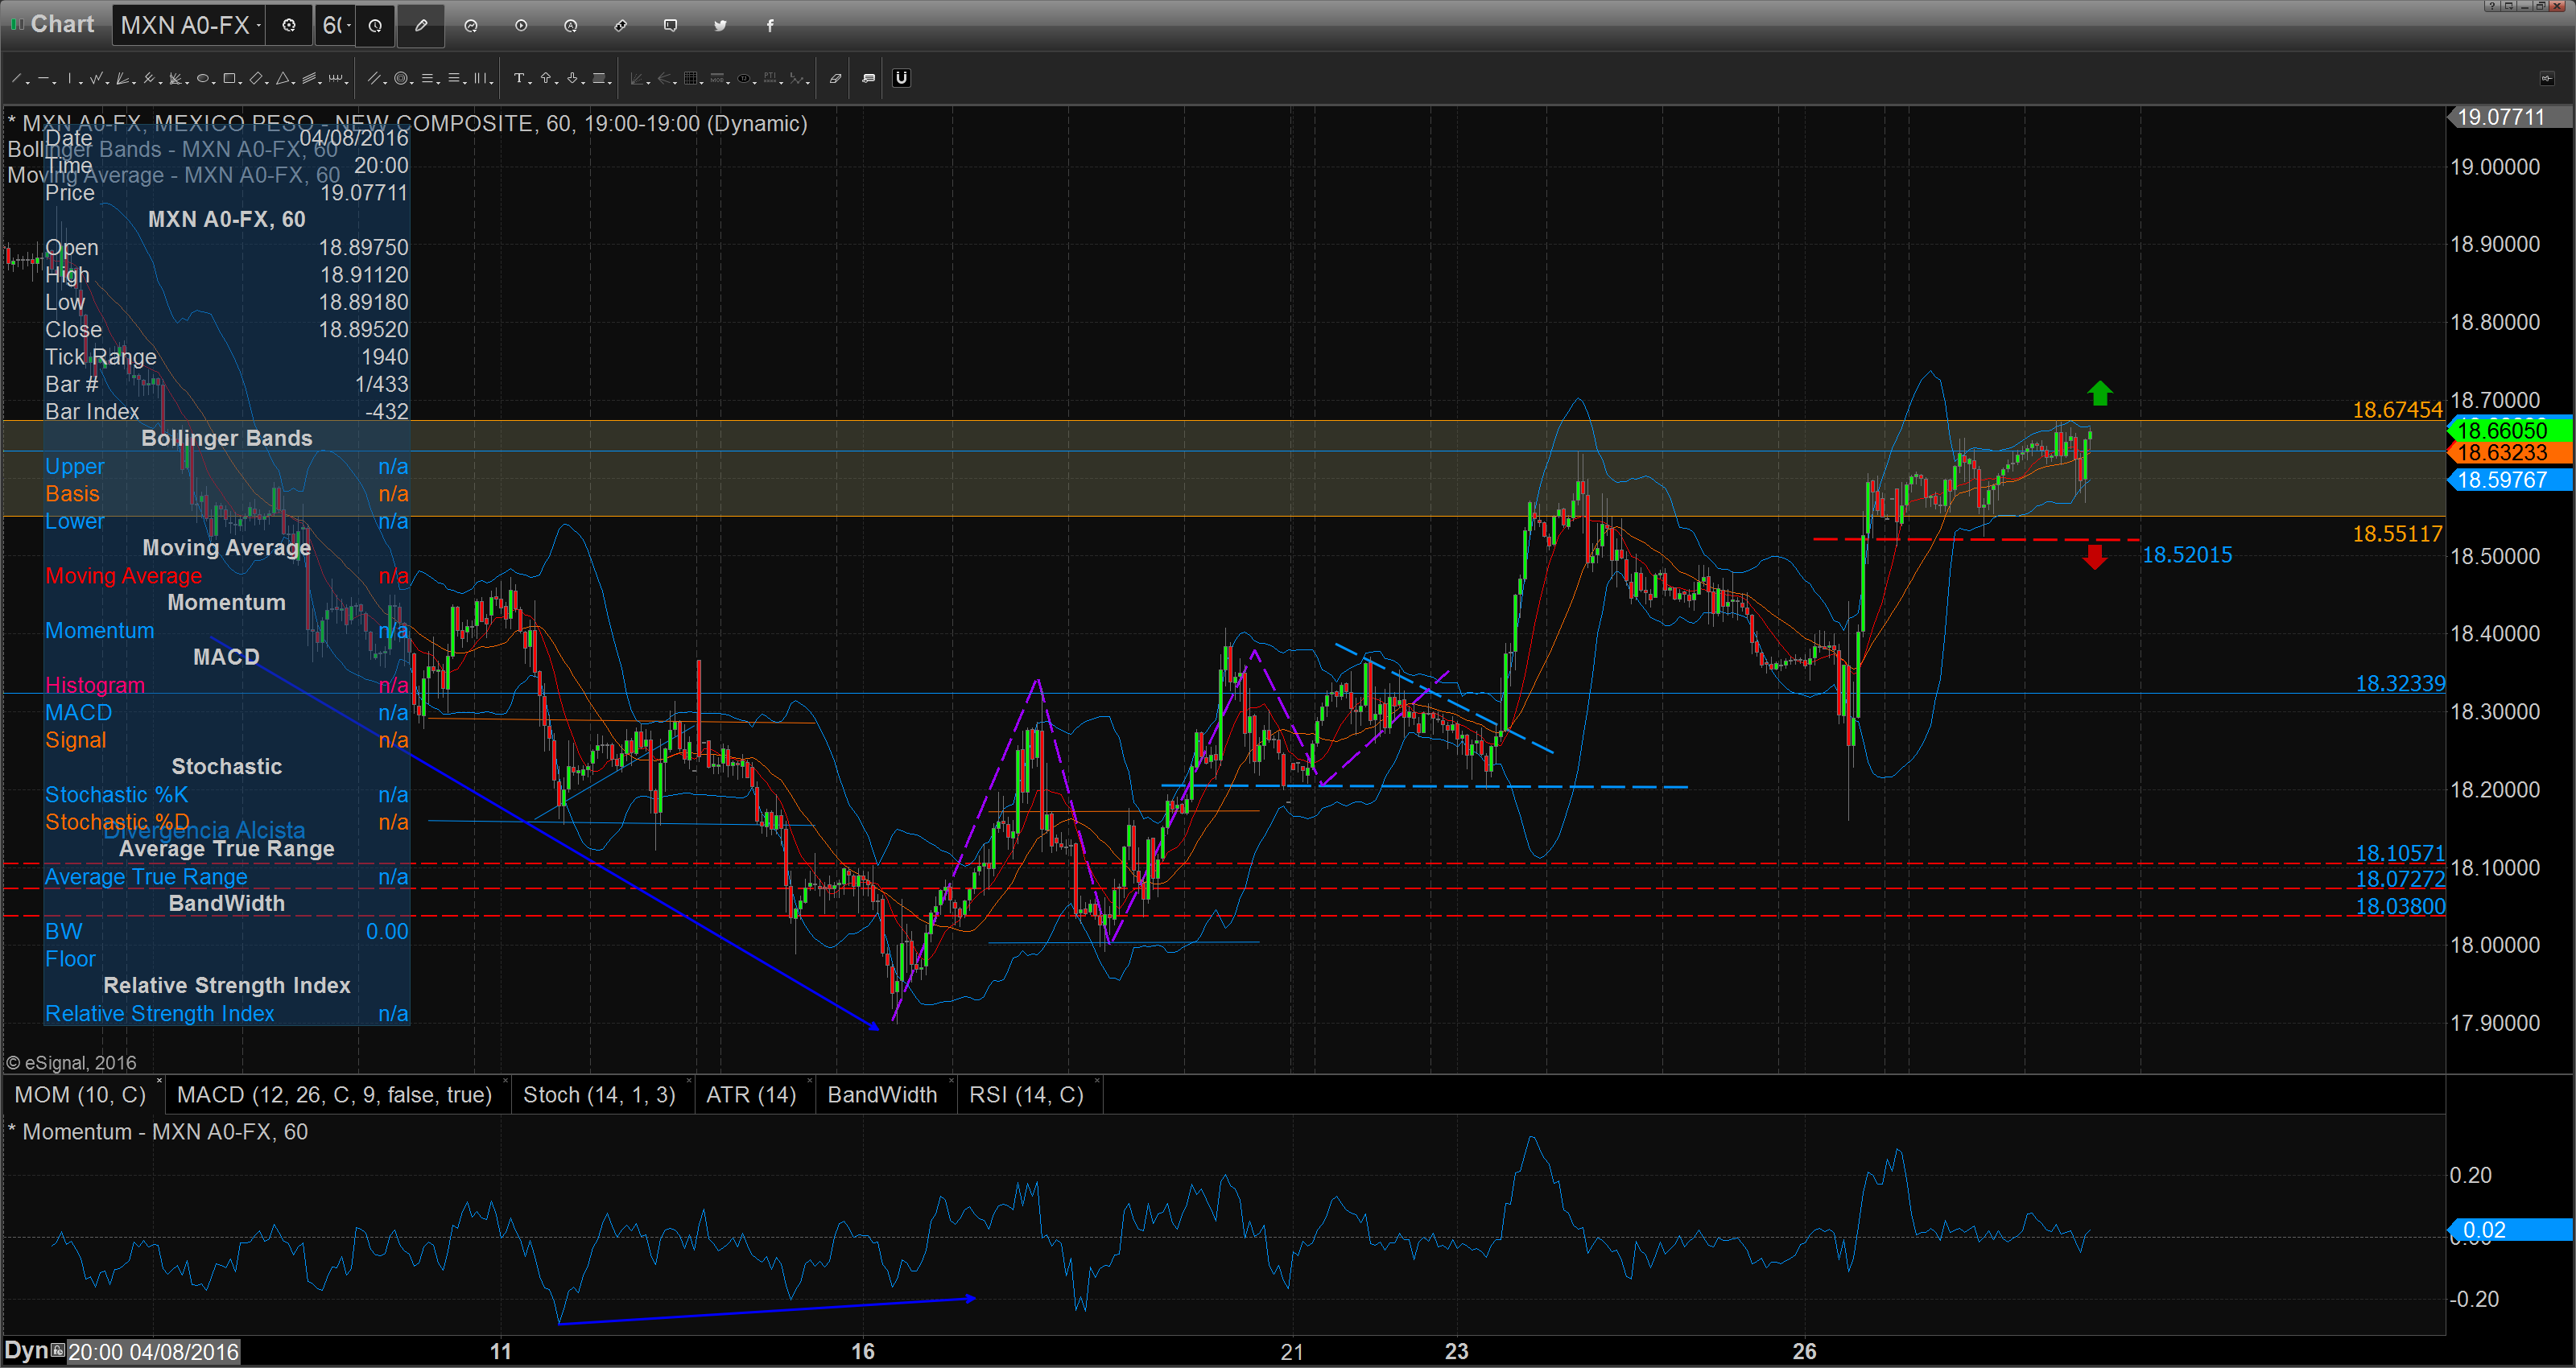
Task: Select the Gann grid tool
Action: (x=691, y=78)
